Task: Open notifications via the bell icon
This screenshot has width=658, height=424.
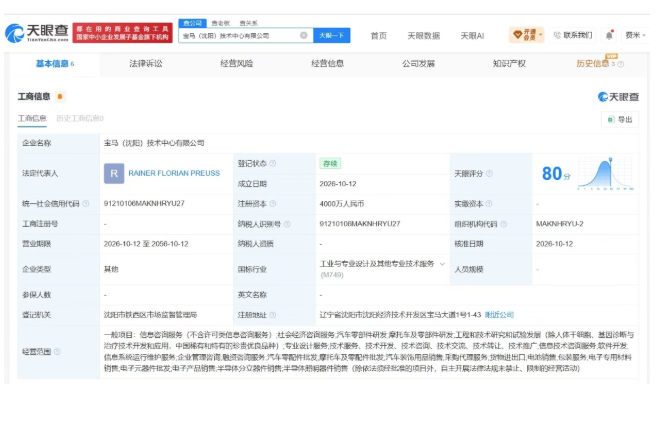Action: click(609, 35)
